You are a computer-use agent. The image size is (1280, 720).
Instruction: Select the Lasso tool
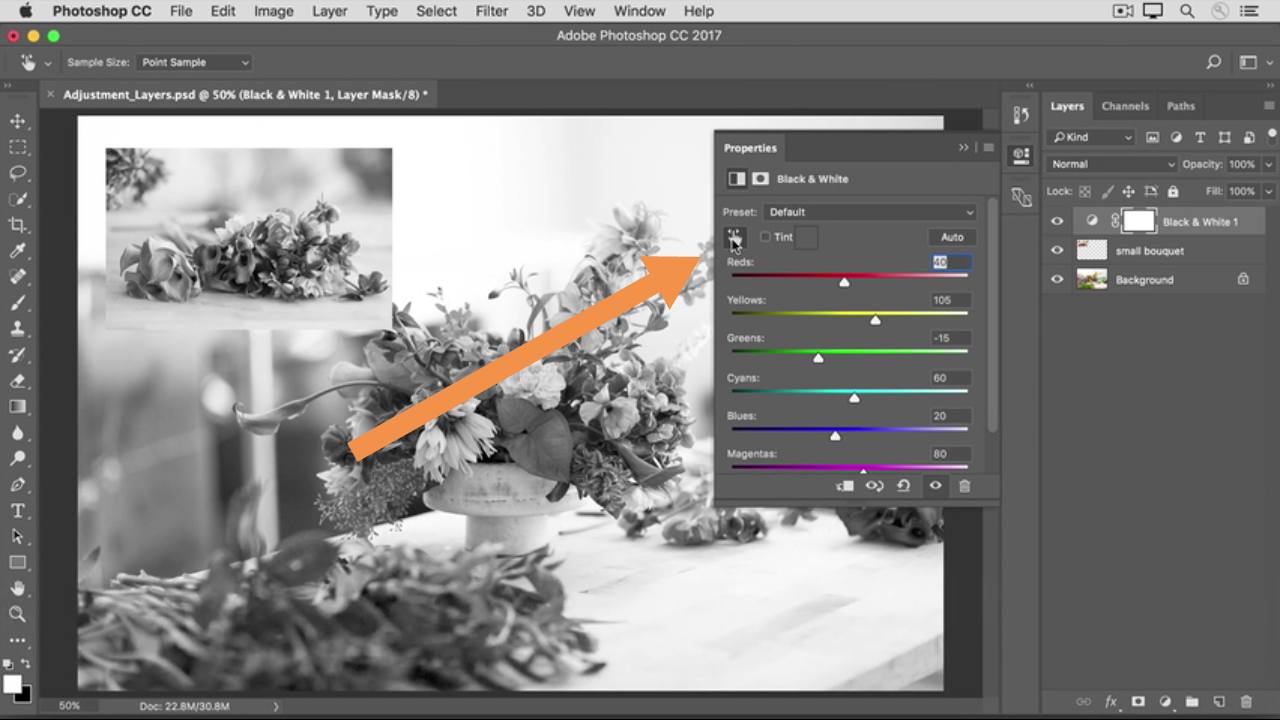coord(18,173)
